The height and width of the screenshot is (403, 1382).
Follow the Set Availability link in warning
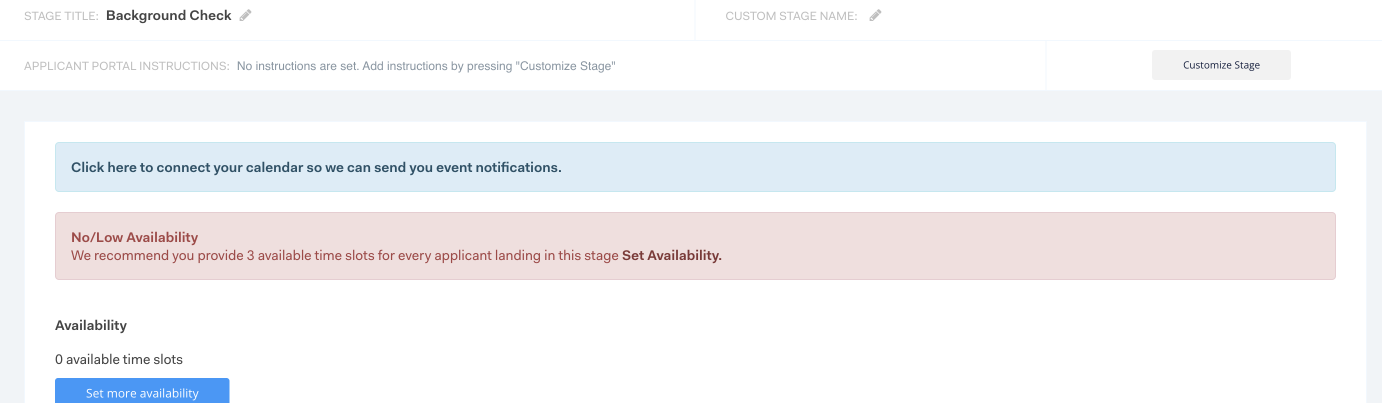click(x=672, y=255)
